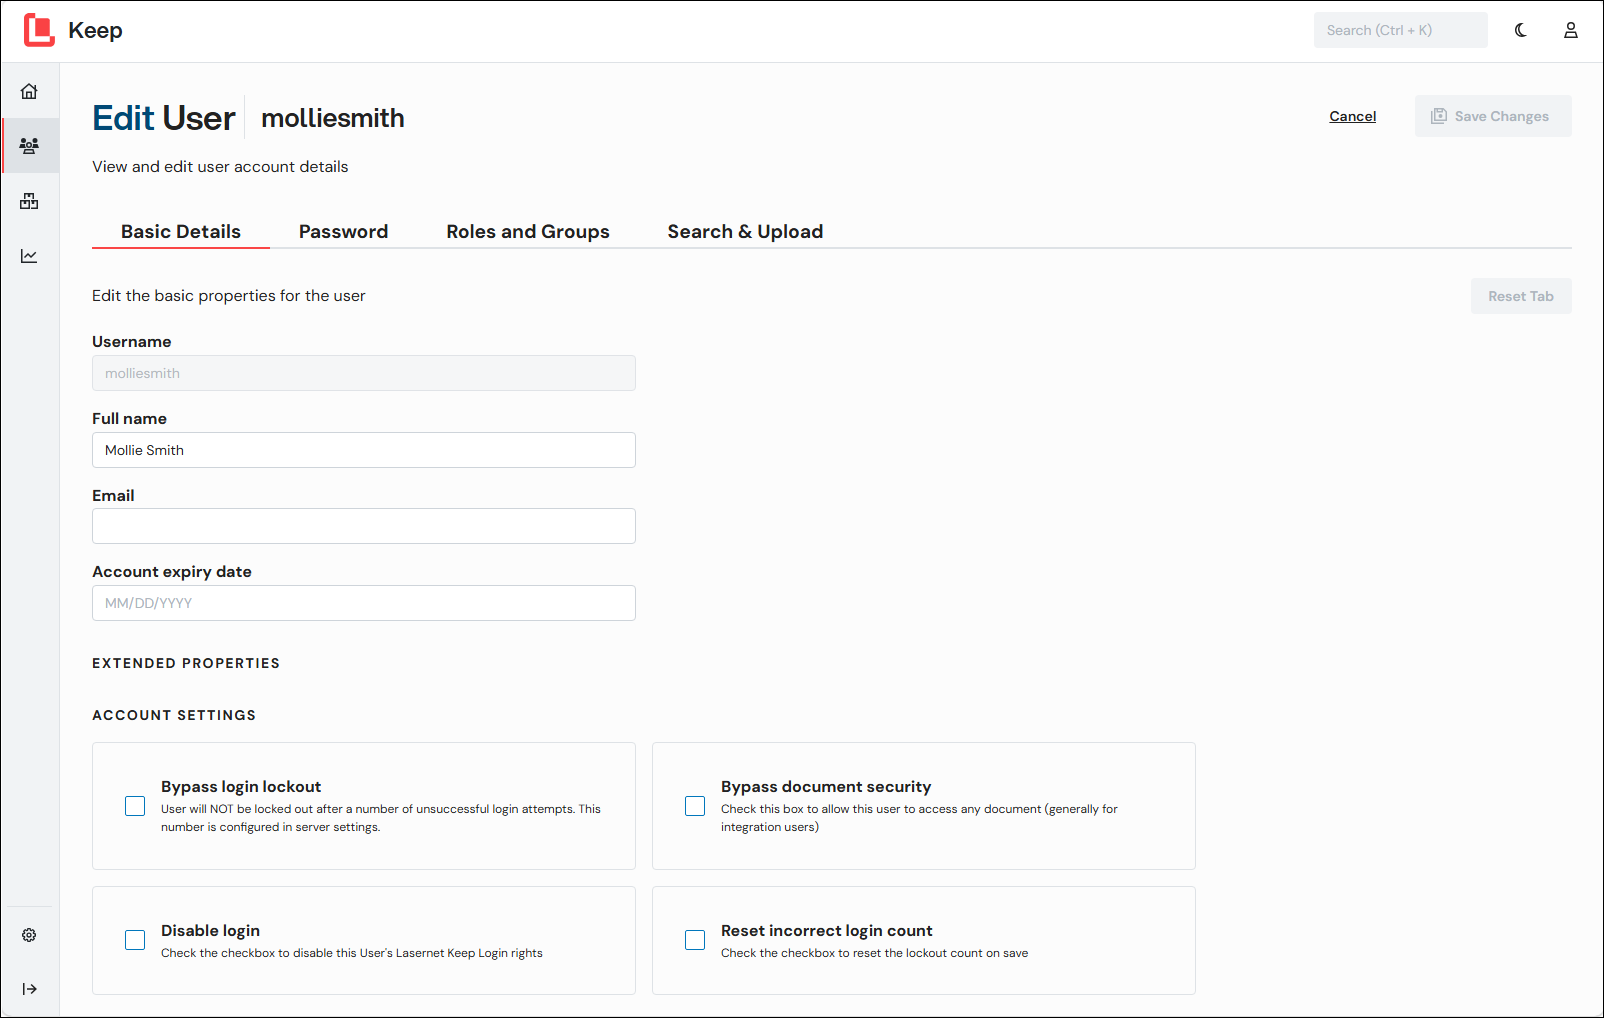
Task: Enable Bypass document security checkbox
Action: point(695,806)
